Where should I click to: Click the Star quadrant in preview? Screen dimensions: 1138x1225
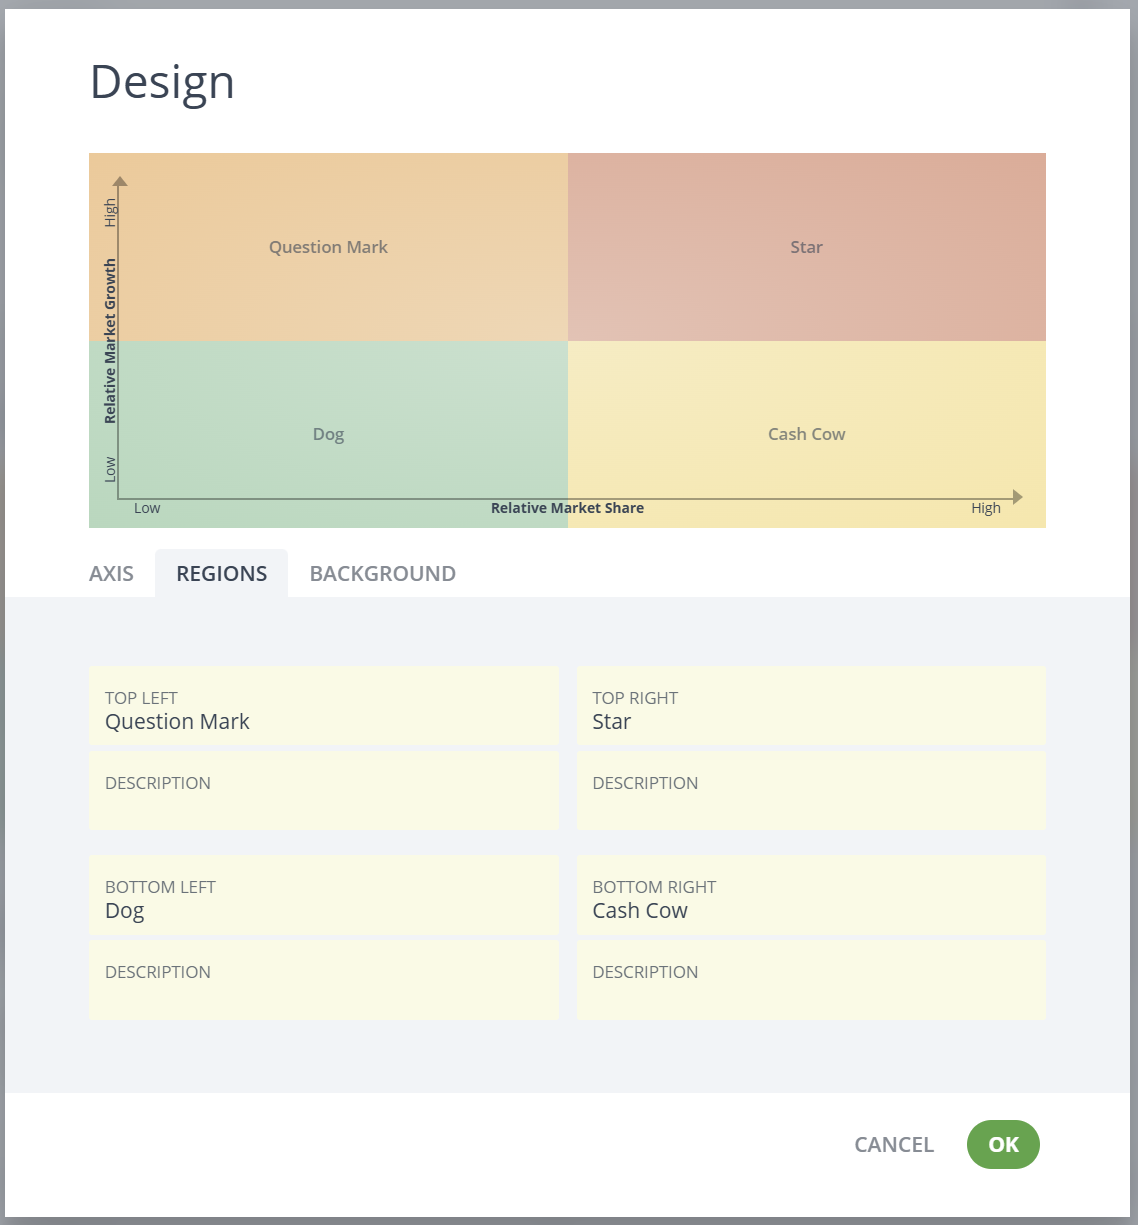807,247
